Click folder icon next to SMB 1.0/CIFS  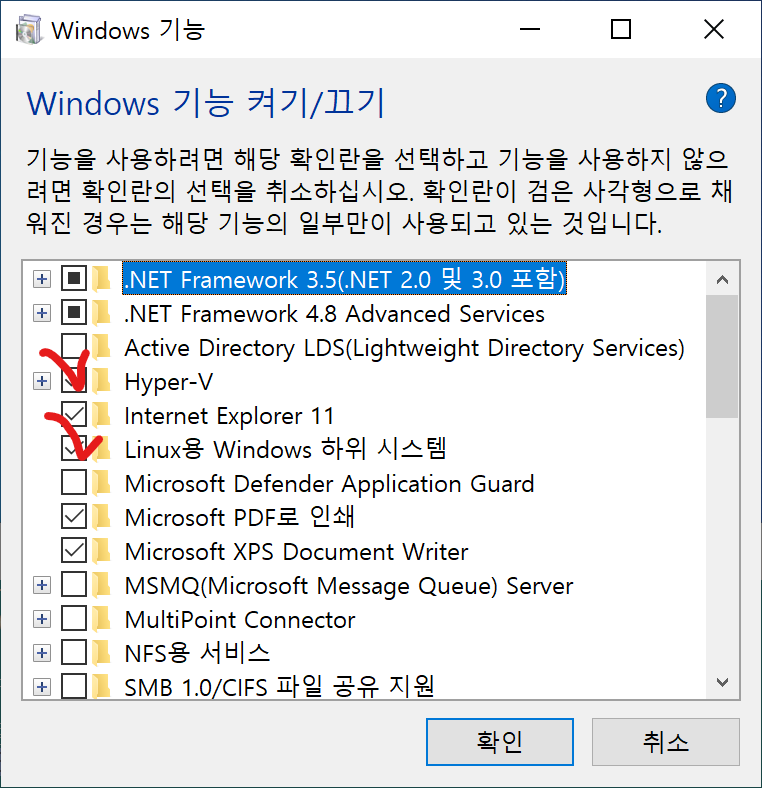point(102,686)
